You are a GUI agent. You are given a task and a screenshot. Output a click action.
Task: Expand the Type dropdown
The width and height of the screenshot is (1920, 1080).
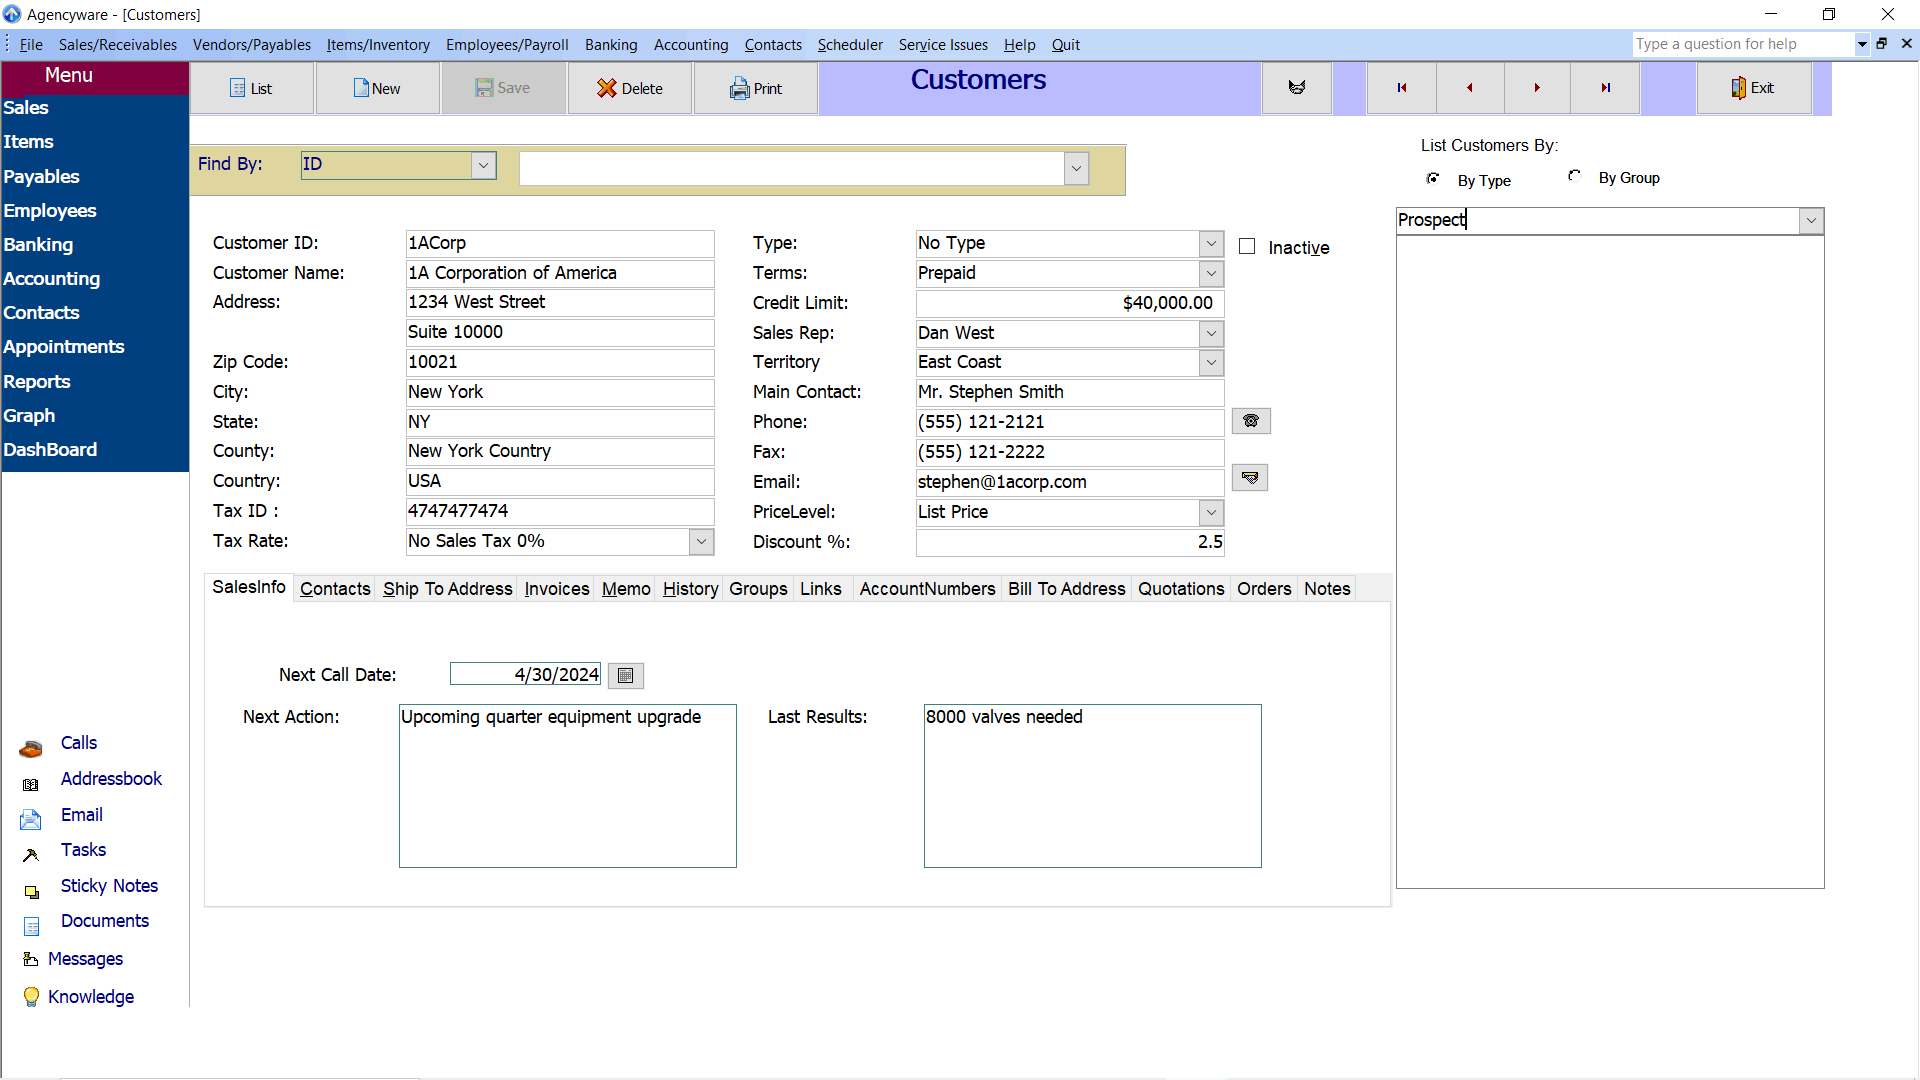tap(1211, 243)
